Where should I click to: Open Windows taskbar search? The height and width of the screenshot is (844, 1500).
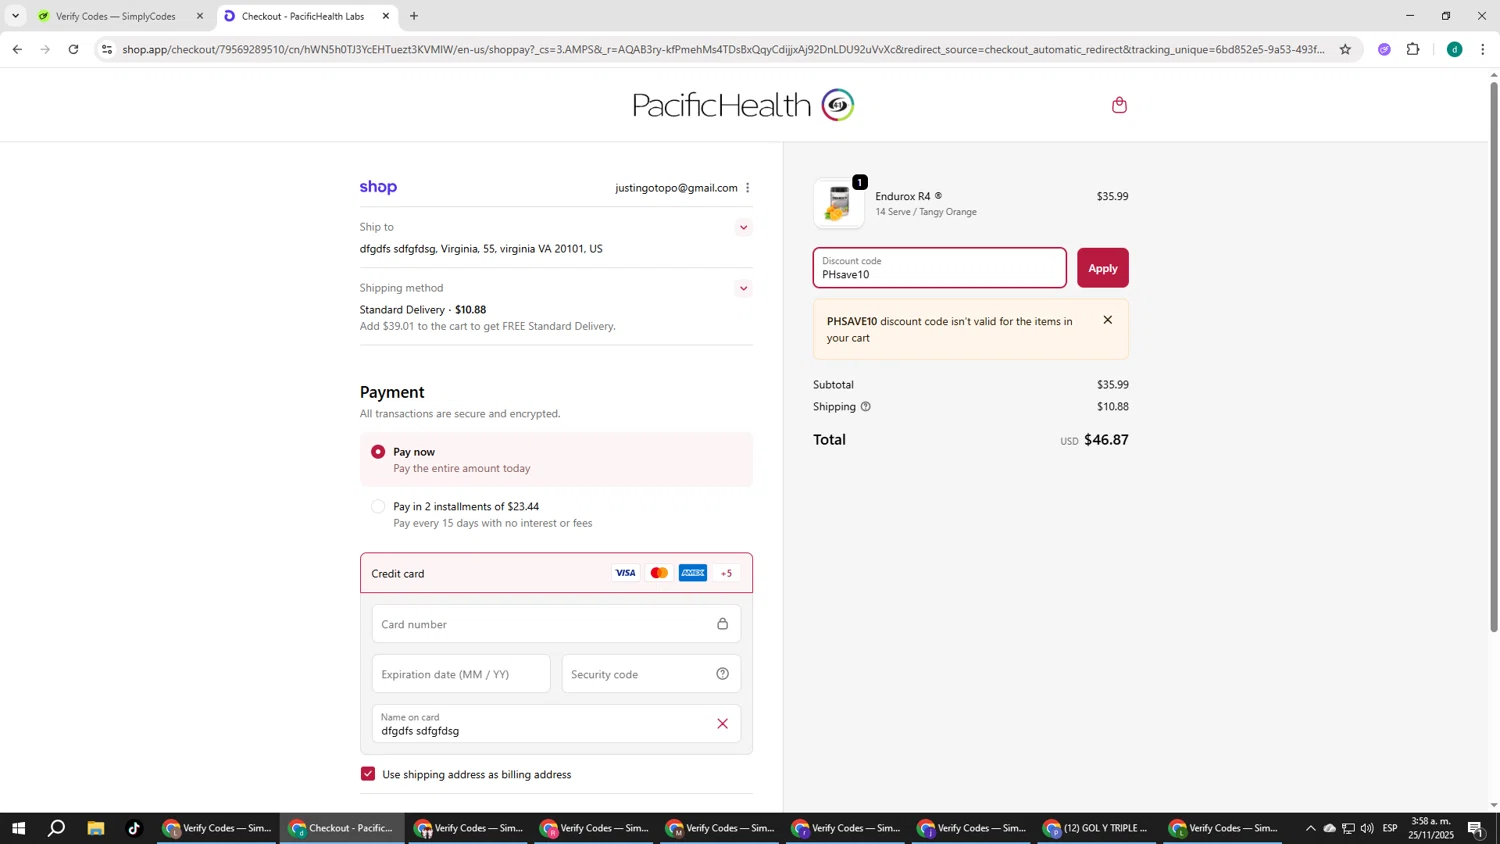pos(57,828)
